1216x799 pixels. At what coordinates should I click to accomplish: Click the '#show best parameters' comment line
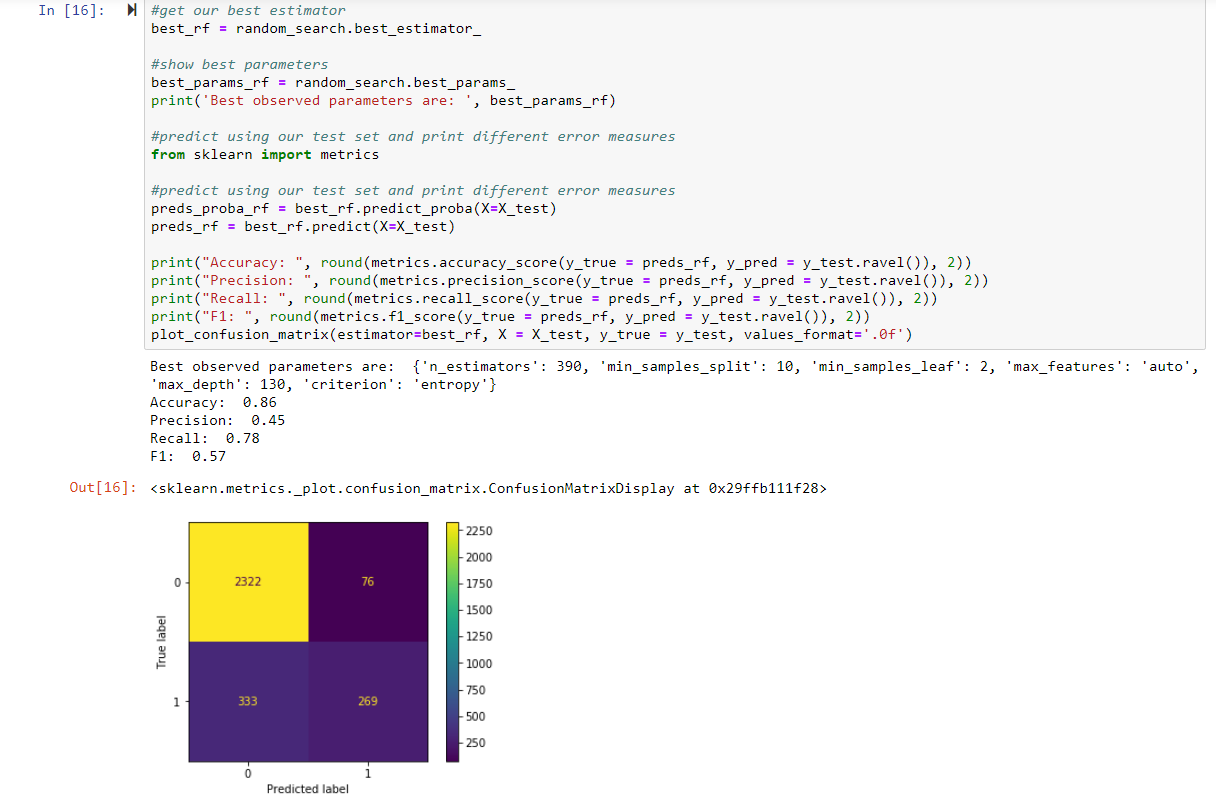point(239,64)
